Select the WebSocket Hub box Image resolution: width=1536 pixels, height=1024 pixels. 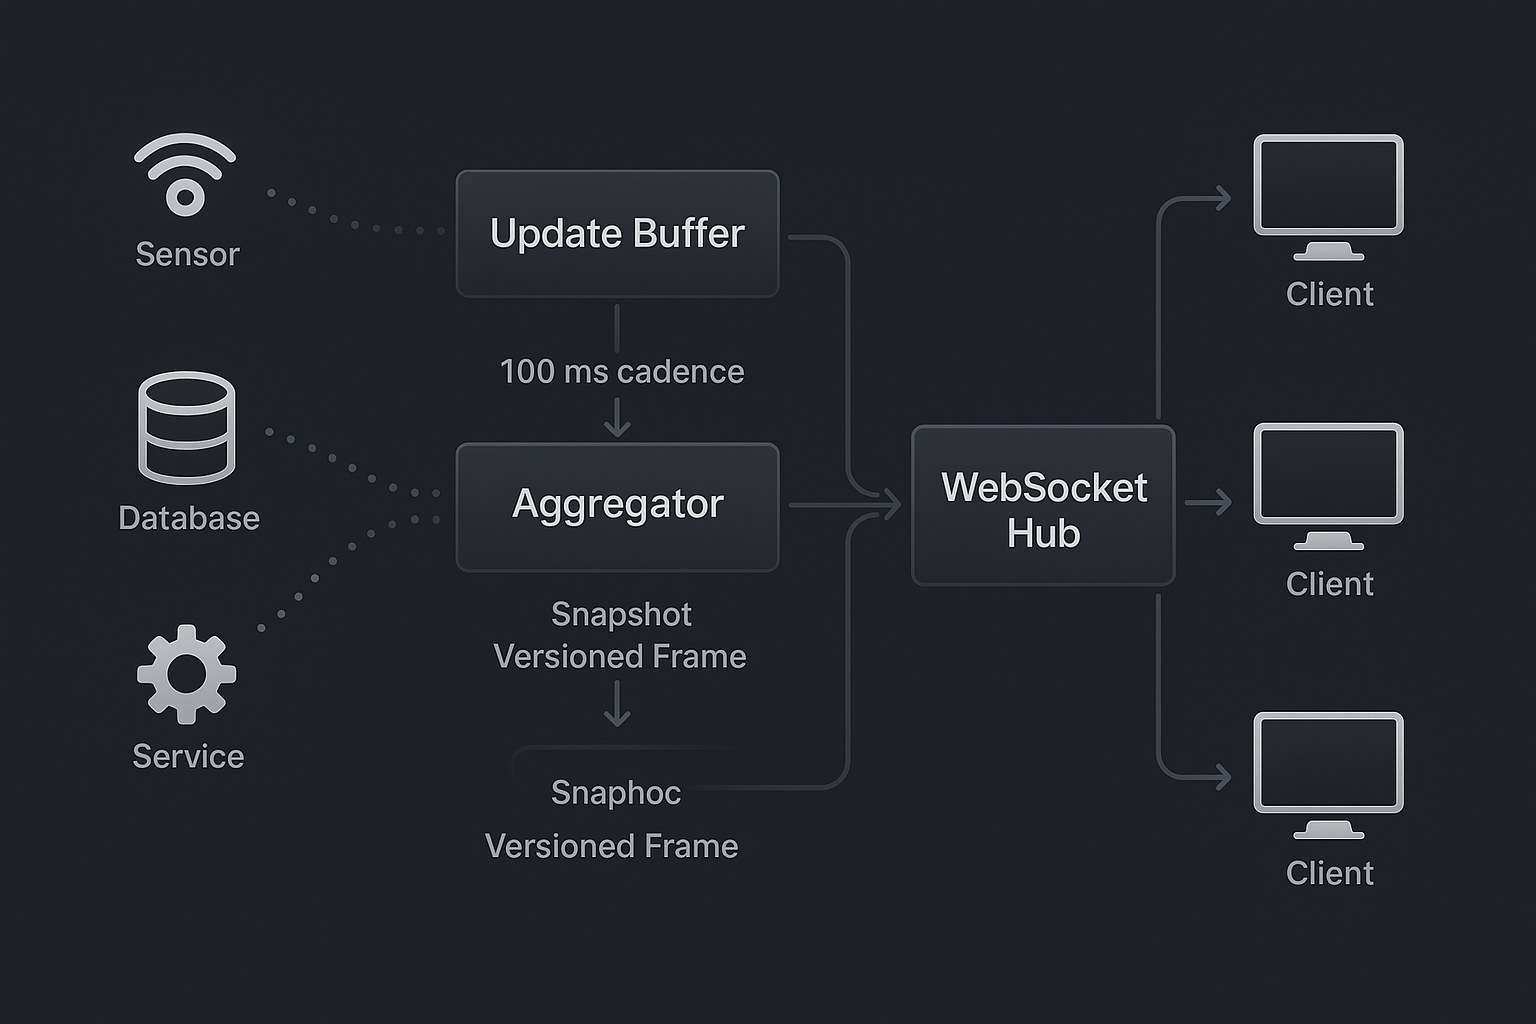pos(1043,506)
